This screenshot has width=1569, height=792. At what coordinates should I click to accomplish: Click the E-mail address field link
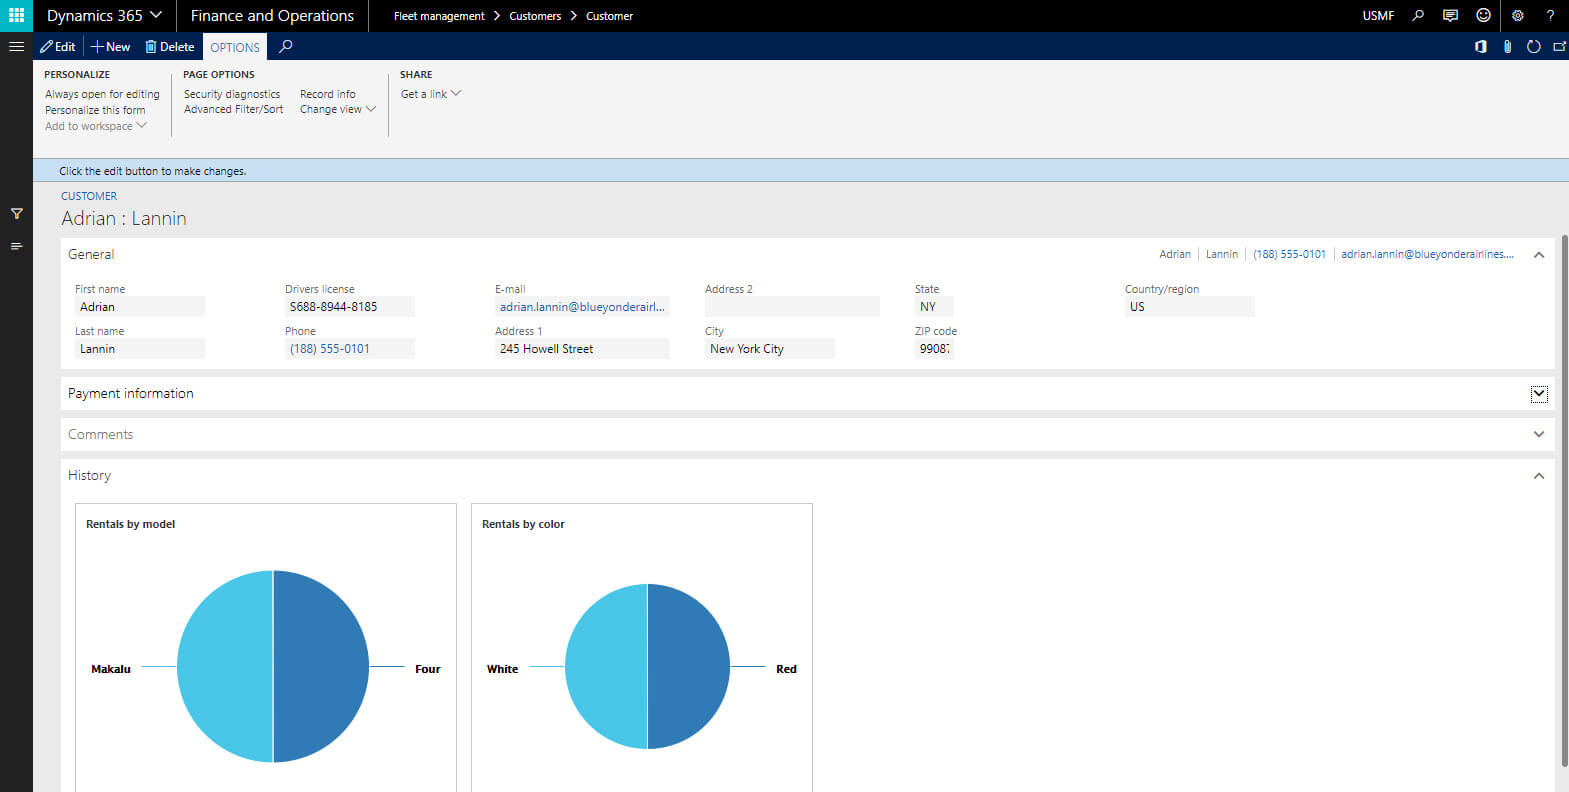(x=582, y=307)
